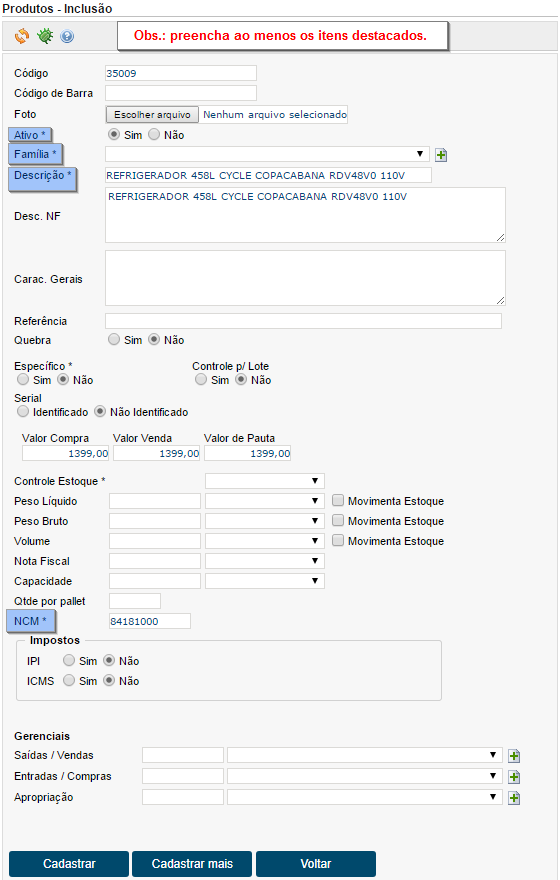Image resolution: width=560 pixels, height=880 pixels.
Task: Open the Controle Estoque dropdown
Action: pyautogui.click(x=265, y=481)
